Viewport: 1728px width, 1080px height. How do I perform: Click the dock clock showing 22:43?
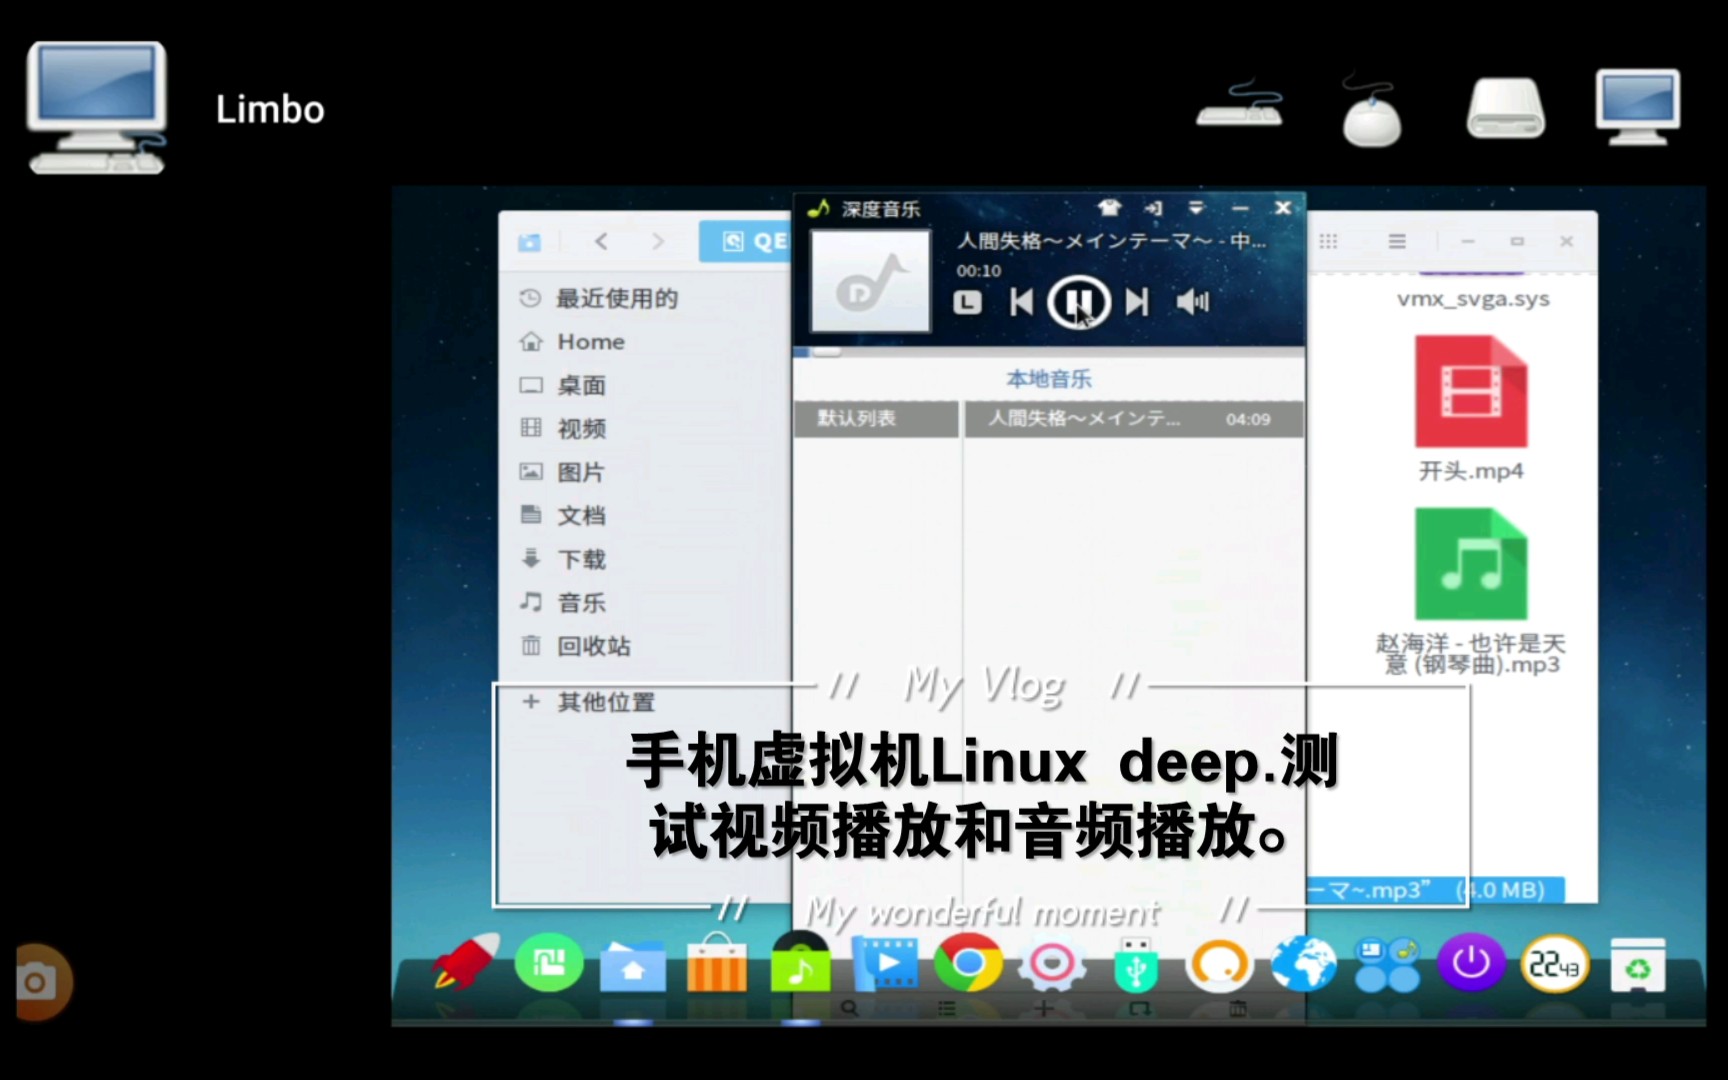tap(1554, 964)
